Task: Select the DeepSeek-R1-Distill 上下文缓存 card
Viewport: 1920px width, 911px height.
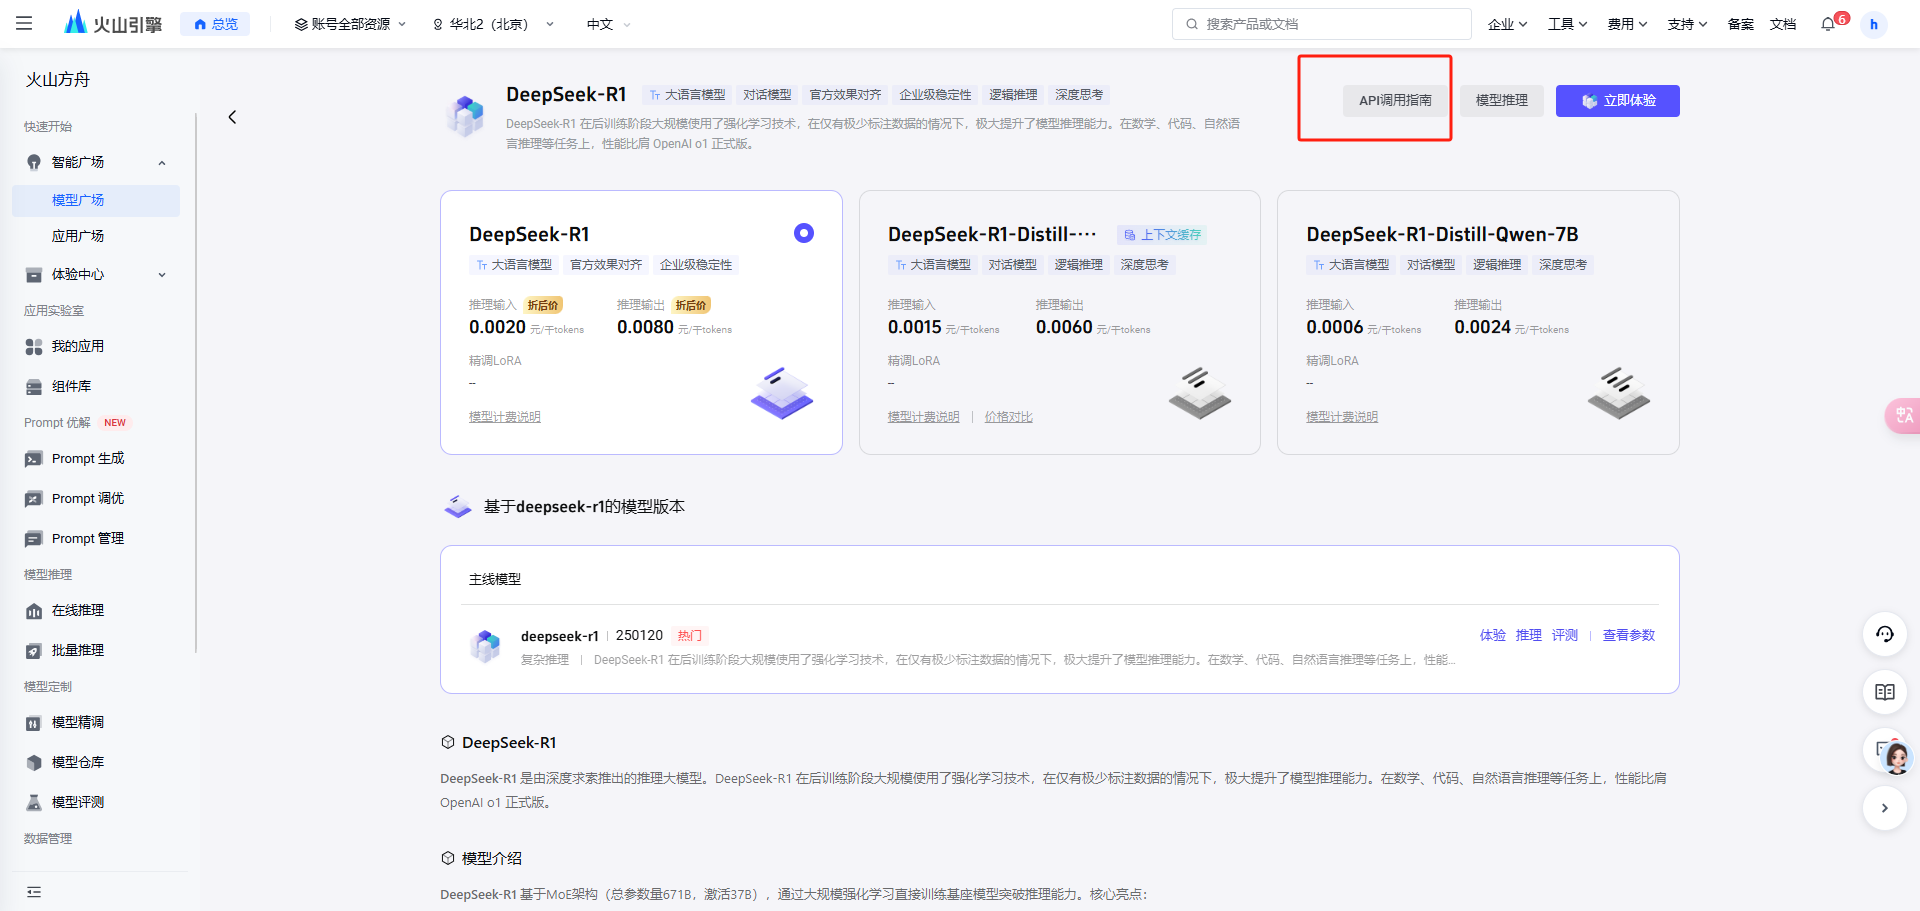Action: pos(1059,322)
